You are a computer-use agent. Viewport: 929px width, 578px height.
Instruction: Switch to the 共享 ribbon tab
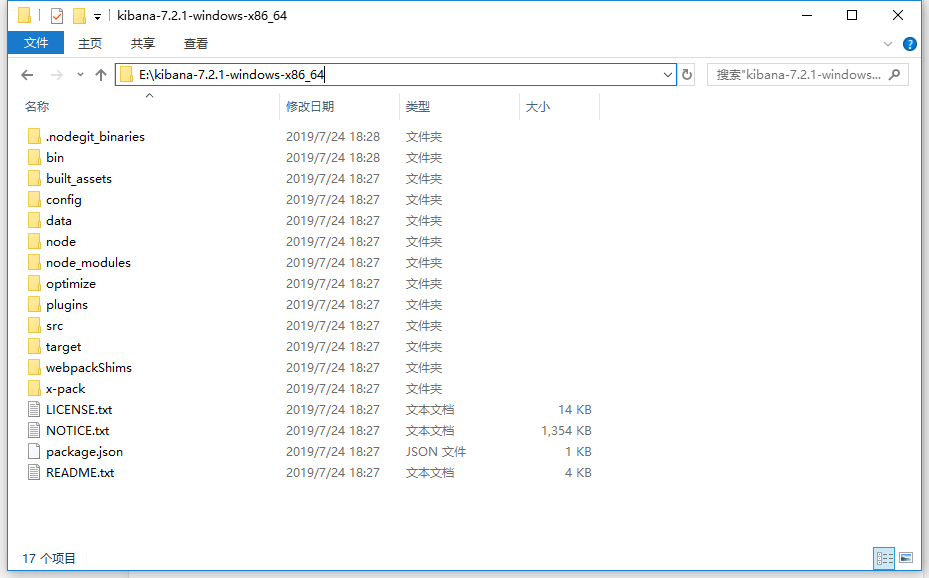[x=143, y=43]
